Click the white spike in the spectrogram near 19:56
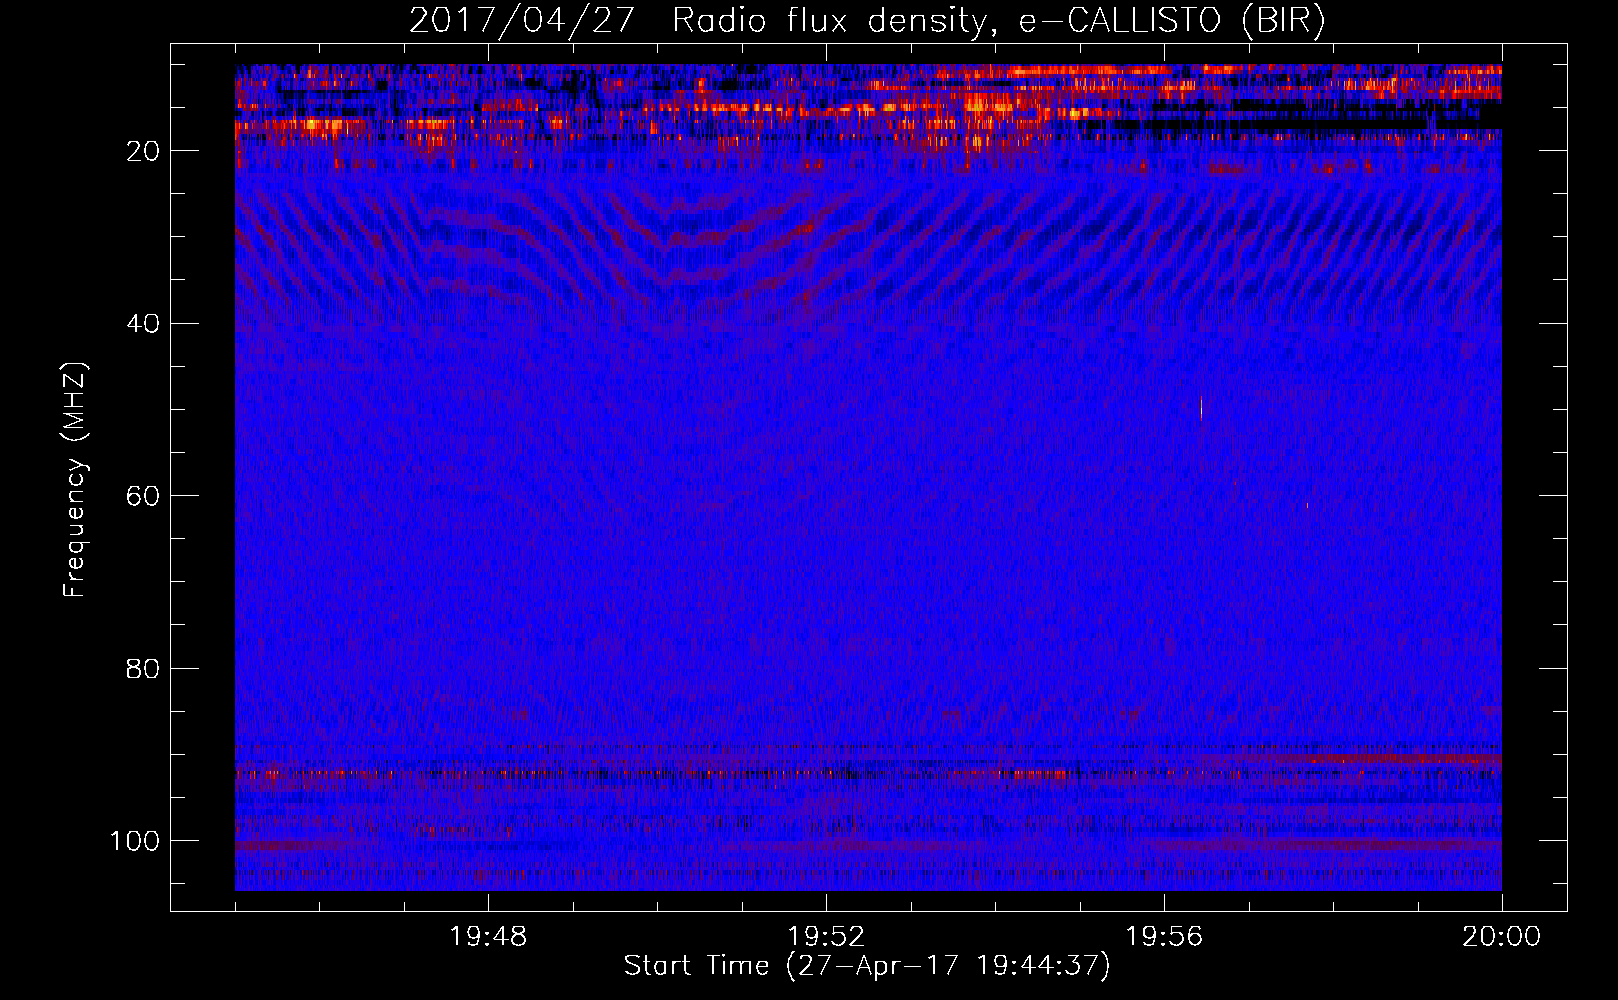This screenshot has width=1618, height=1000. tap(1201, 408)
